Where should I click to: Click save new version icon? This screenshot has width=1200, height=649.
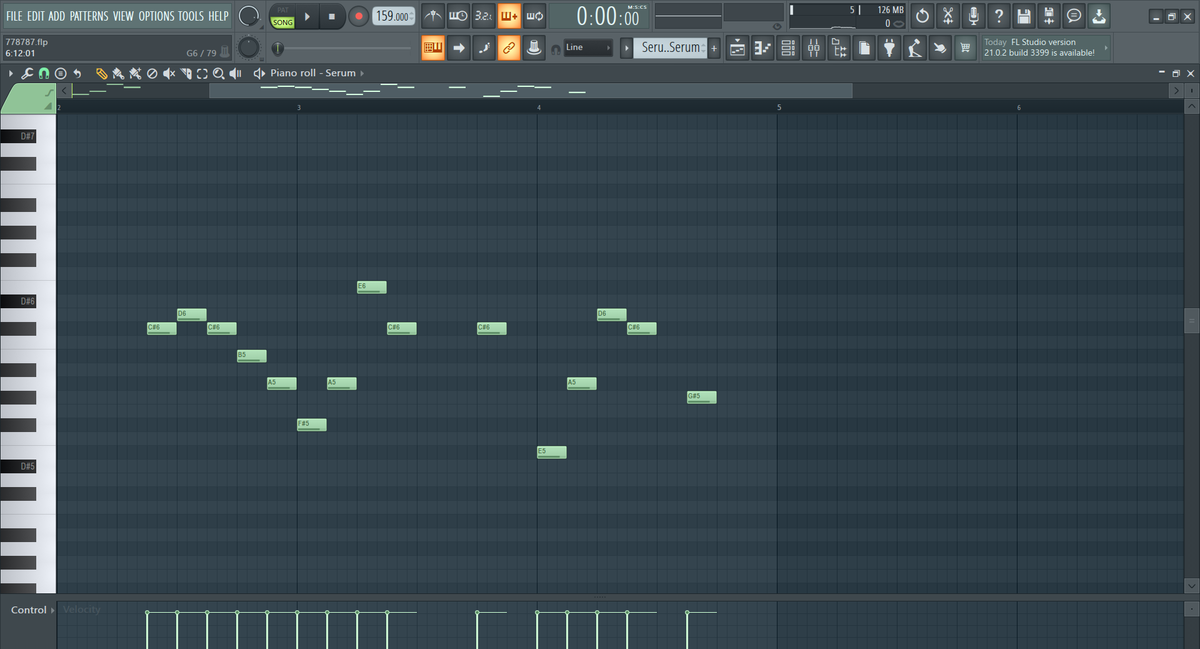(1048, 16)
